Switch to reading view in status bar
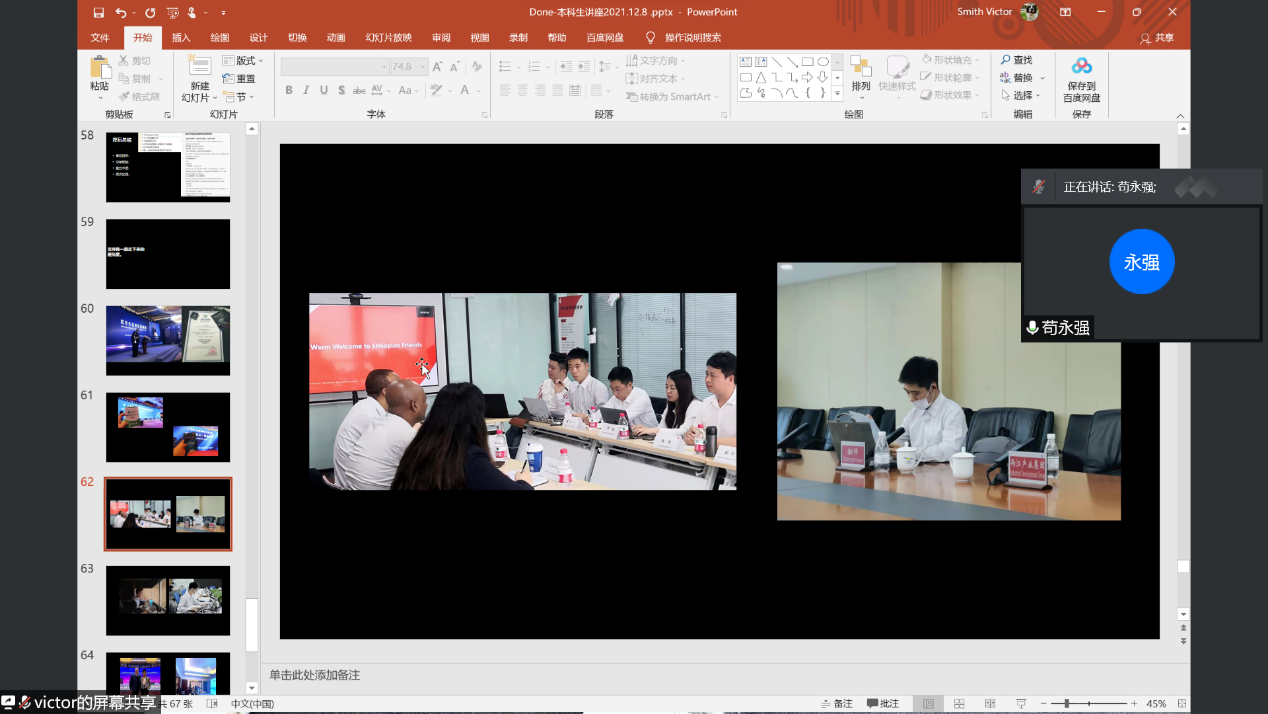 990,704
